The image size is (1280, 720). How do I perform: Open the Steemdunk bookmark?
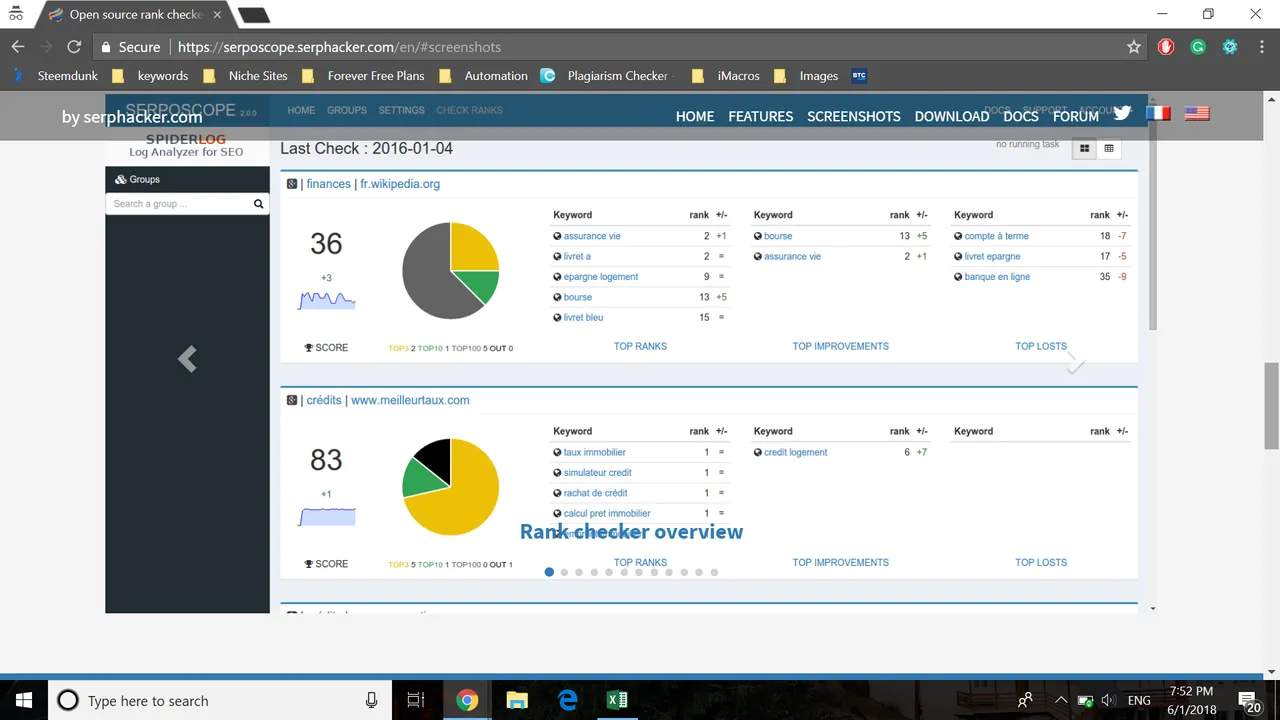click(x=57, y=76)
